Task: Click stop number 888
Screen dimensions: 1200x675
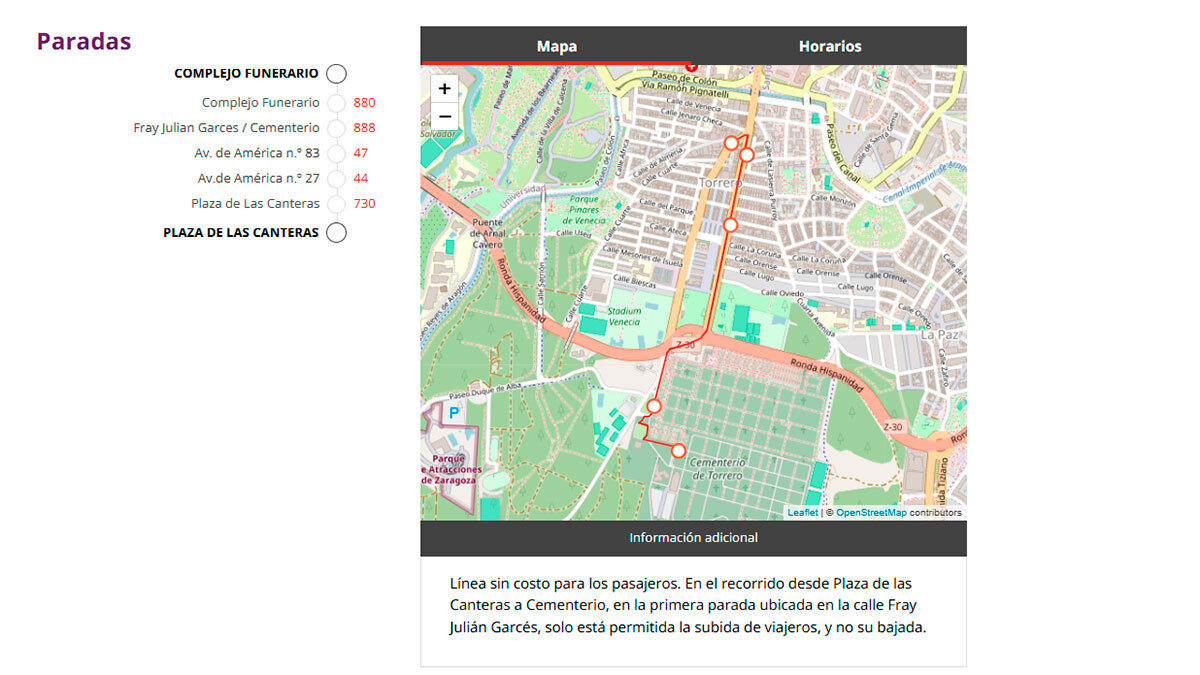Action: coord(364,128)
